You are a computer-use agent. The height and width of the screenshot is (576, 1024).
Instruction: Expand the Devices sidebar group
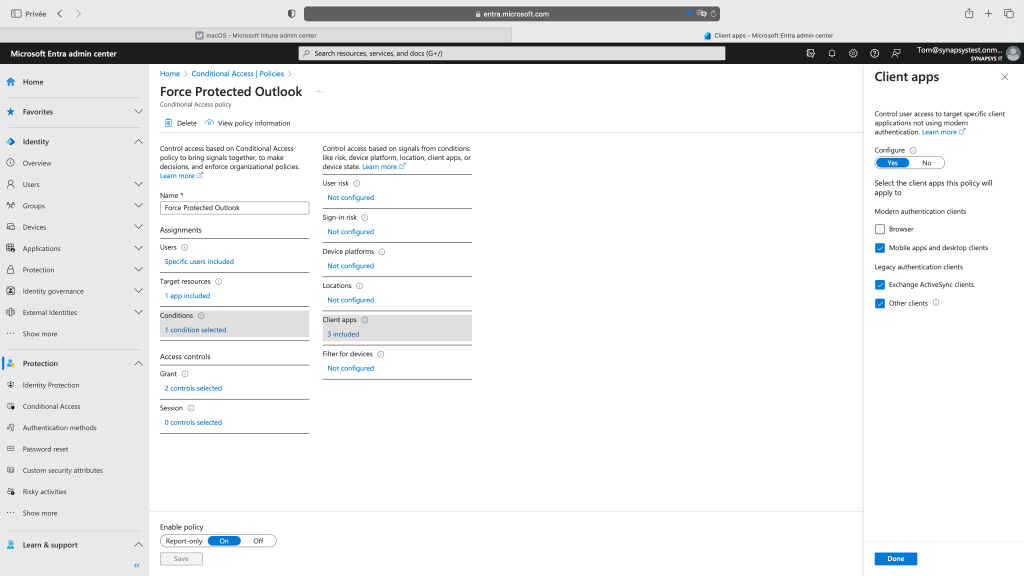pyautogui.click(x=138, y=227)
